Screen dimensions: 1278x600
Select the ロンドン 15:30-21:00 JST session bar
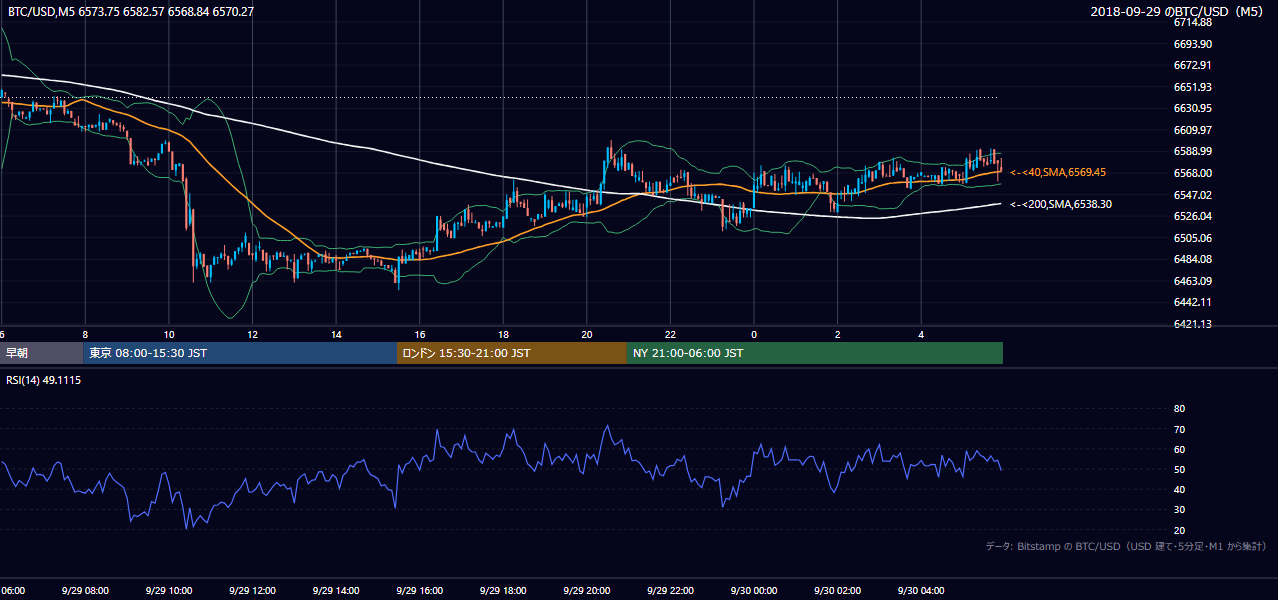tap(512, 353)
